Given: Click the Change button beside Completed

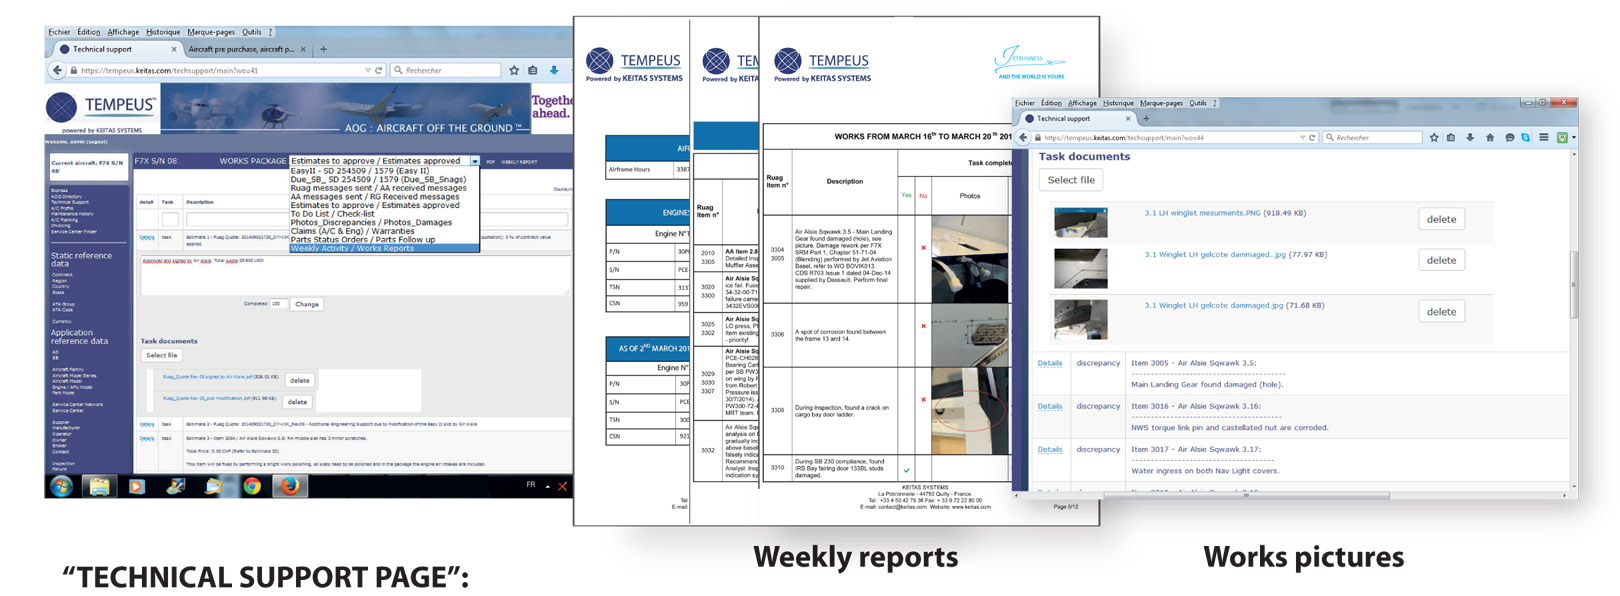Looking at the screenshot, I should coord(306,304).
